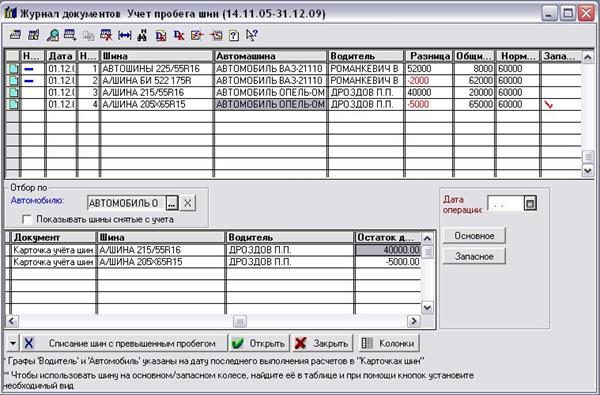Click the Открыть button
The image size is (600, 395).
259,343
